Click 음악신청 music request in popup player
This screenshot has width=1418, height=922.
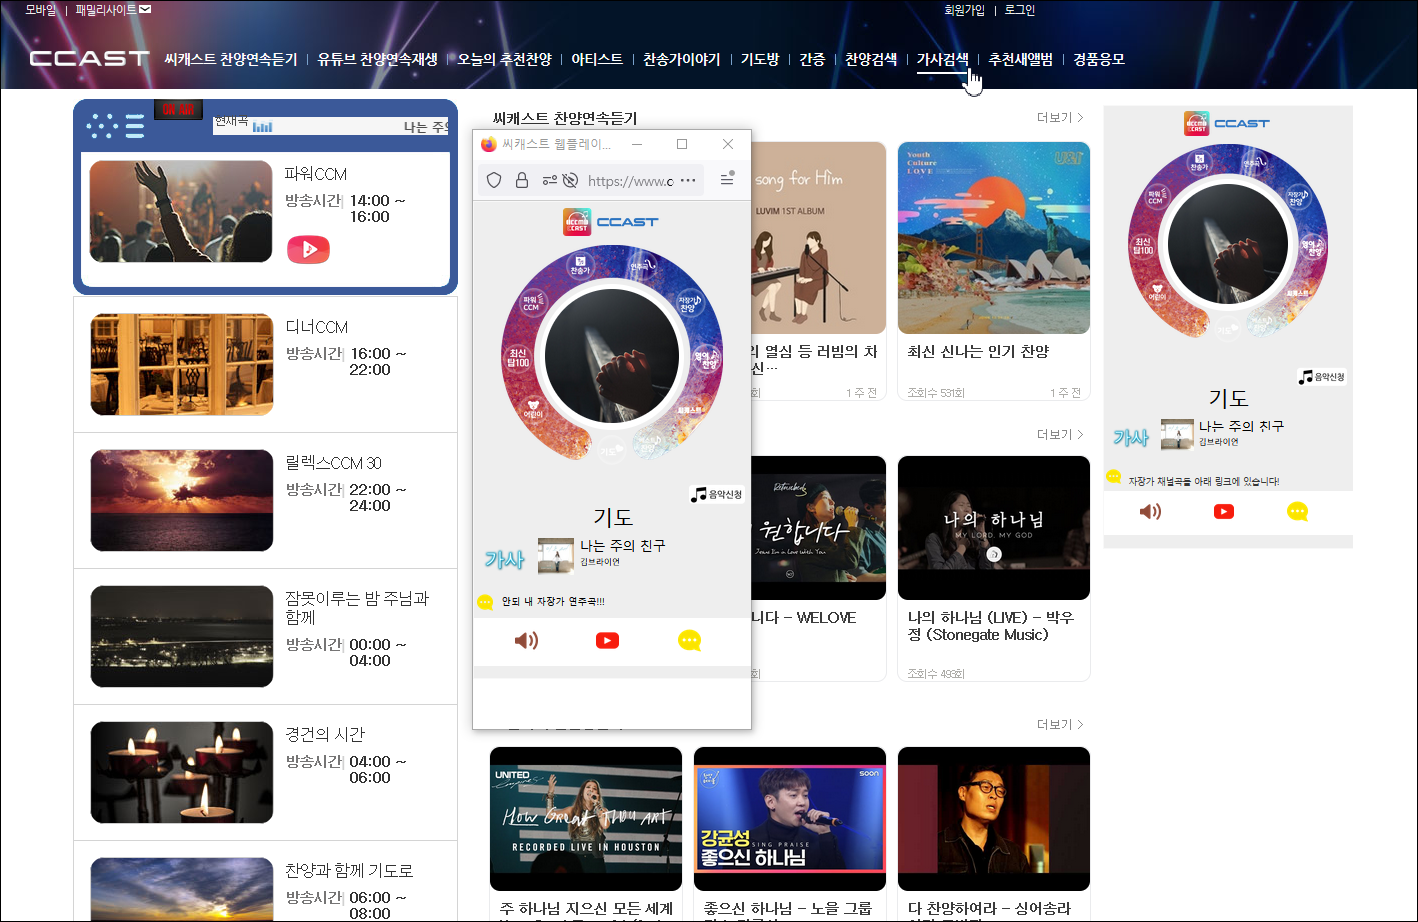tap(717, 494)
